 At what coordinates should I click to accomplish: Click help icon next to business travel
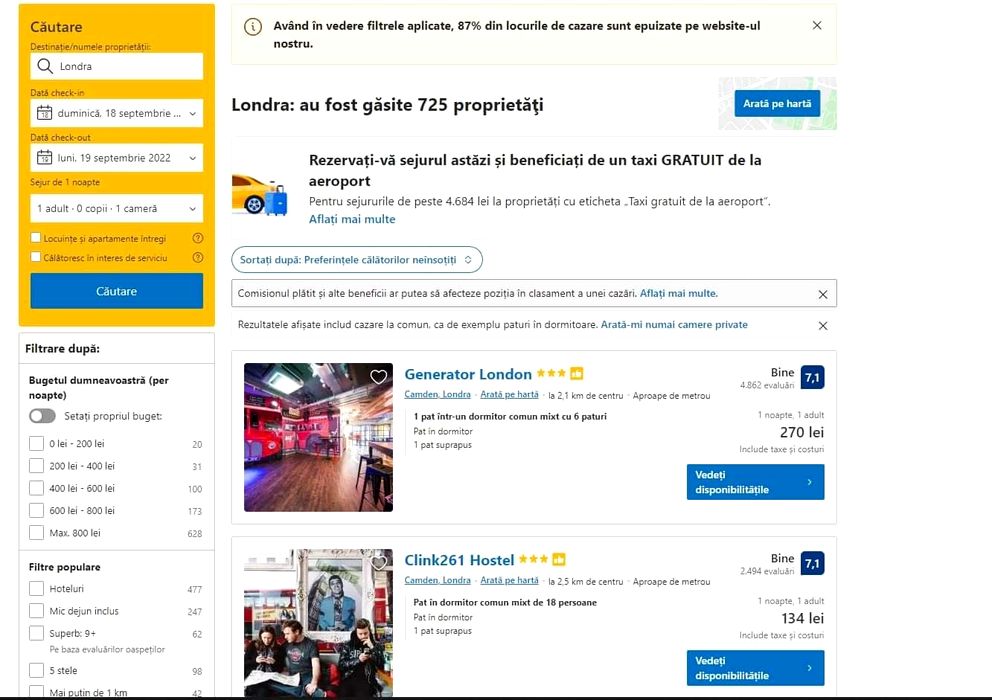(197, 258)
